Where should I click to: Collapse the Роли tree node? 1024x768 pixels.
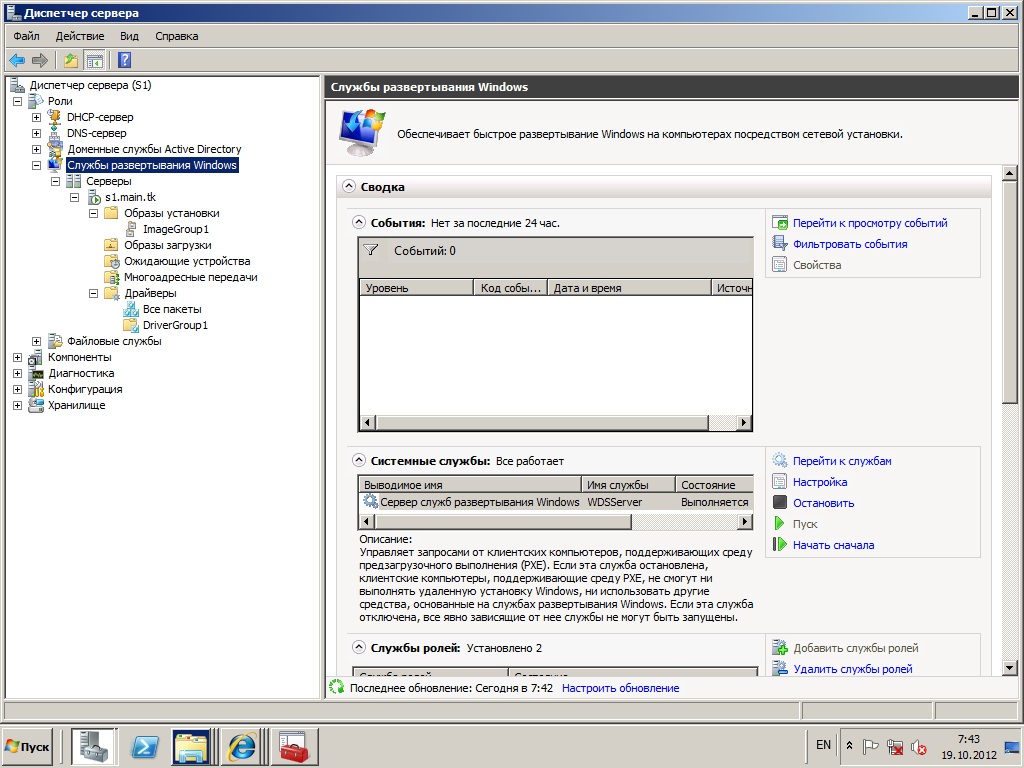click(18, 101)
